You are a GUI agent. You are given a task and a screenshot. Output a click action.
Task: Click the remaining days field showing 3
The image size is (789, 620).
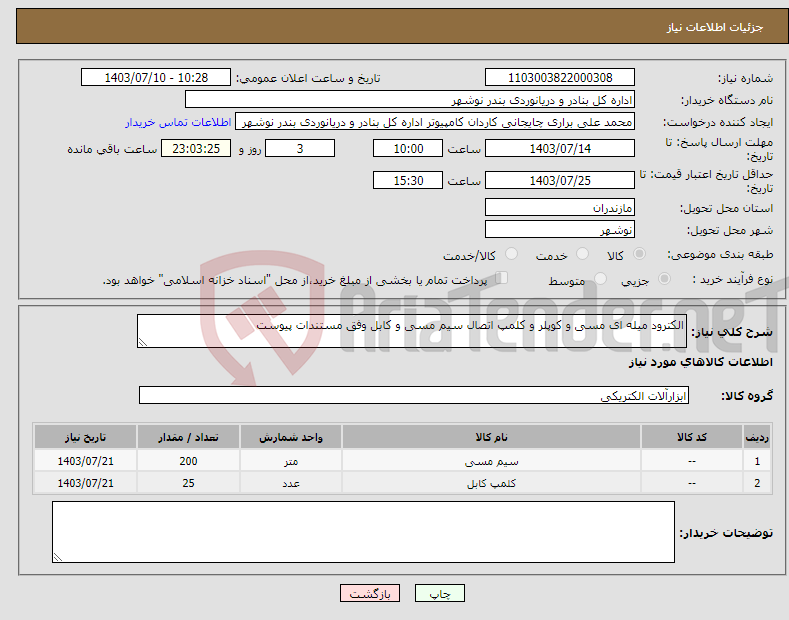click(300, 148)
